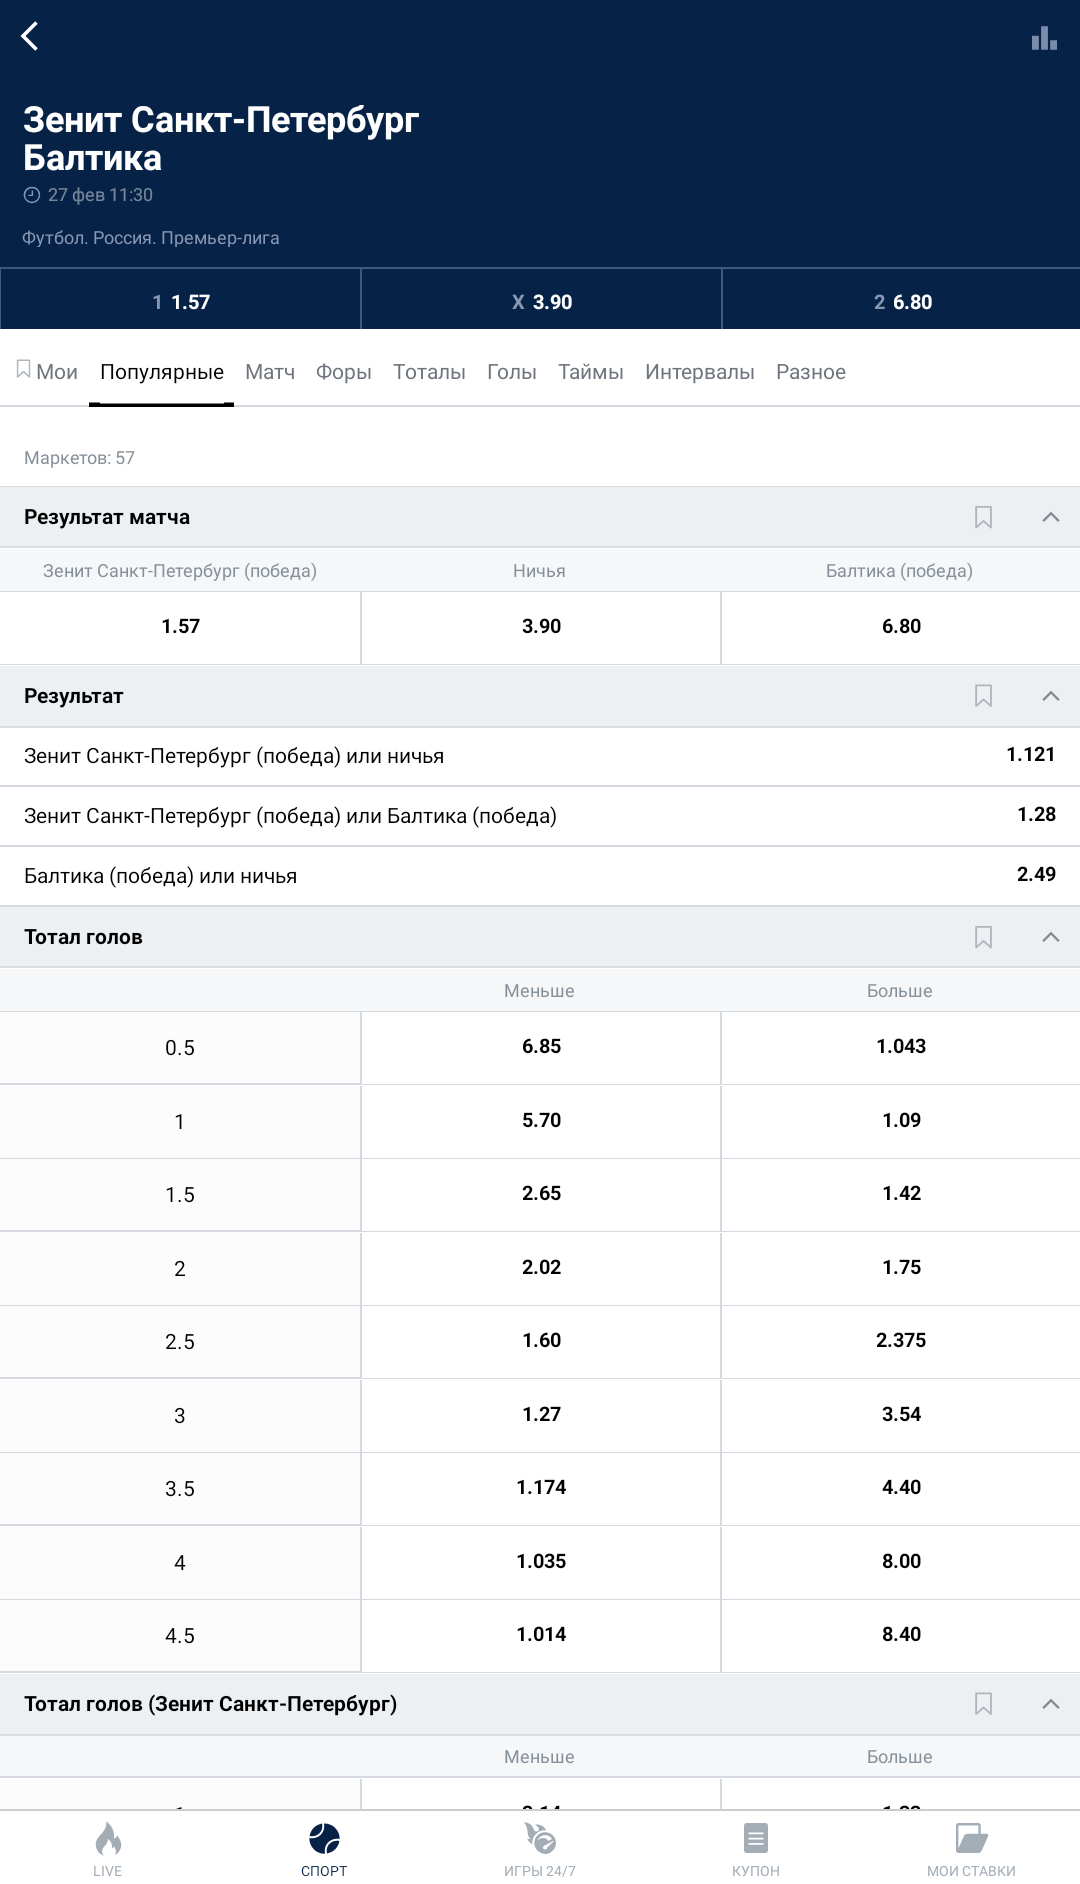
Task: Bookmark the Результат матча market
Action: (983, 517)
